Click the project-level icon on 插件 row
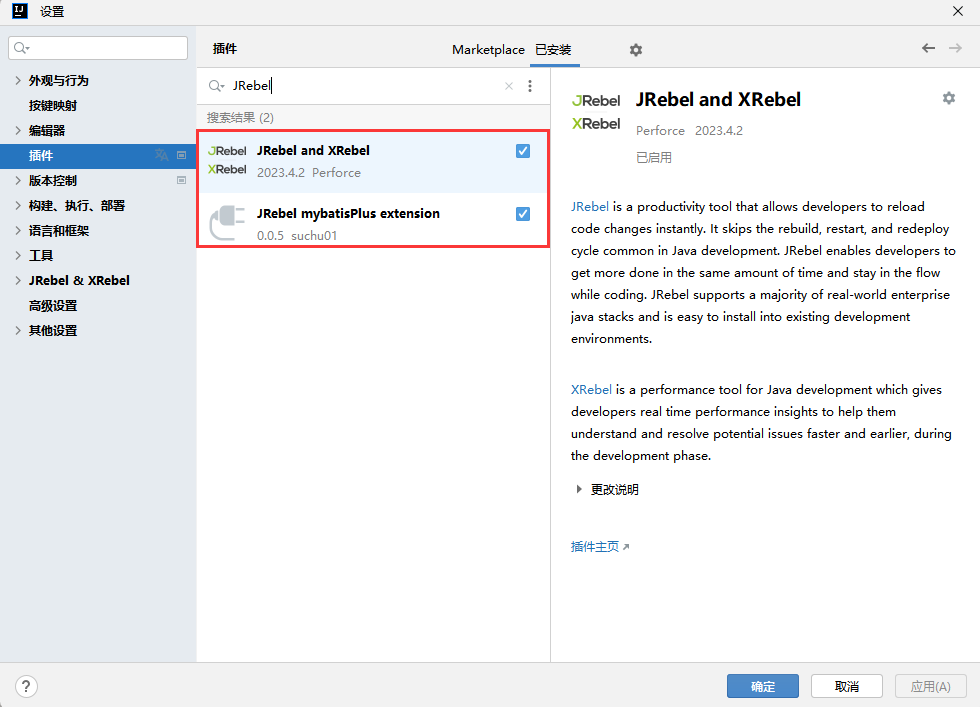This screenshot has width=980, height=707. click(x=181, y=155)
